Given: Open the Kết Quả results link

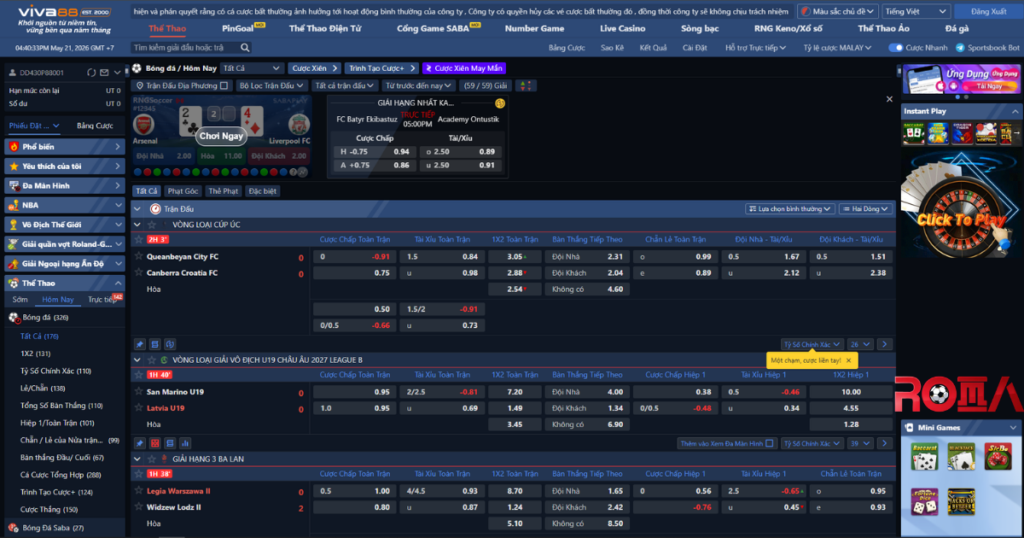Looking at the screenshot, I should tap(653, 48).
